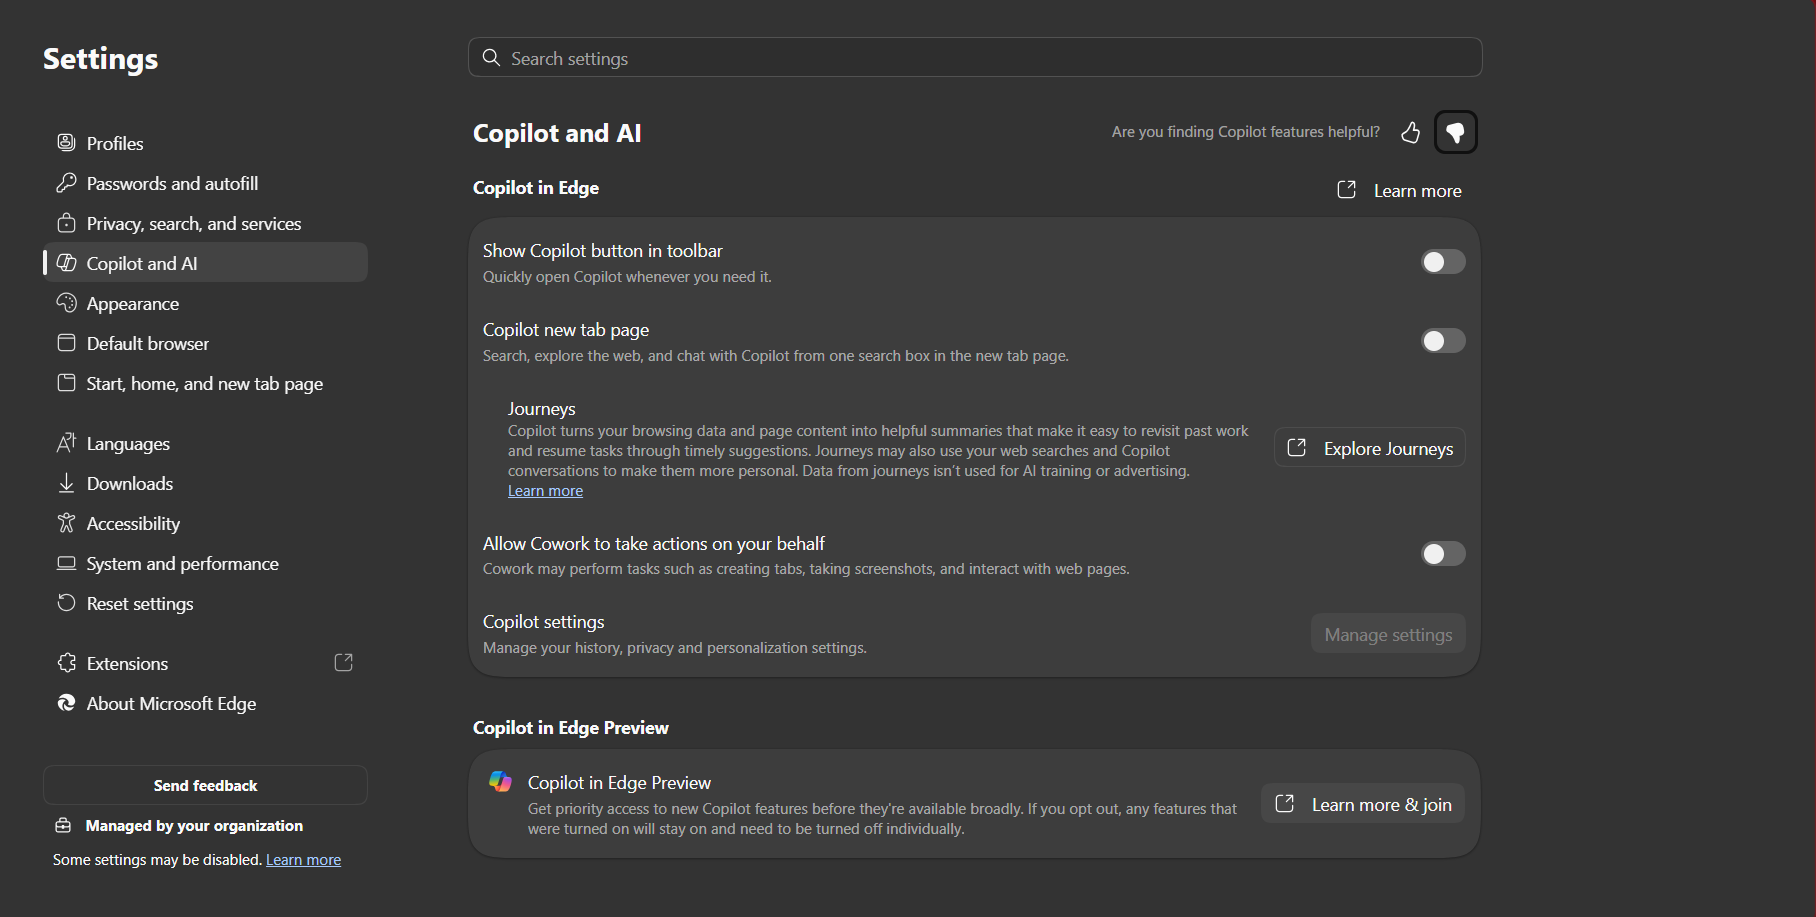1816x917 pixels.
Task: Open Start, home, and new tab page
Action: (x=205, y=383)
